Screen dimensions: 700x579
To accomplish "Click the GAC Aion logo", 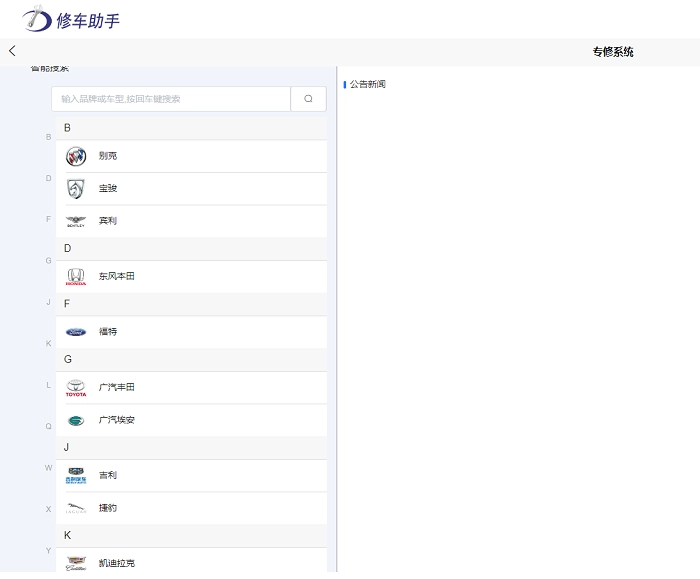I will pos(76,421).
